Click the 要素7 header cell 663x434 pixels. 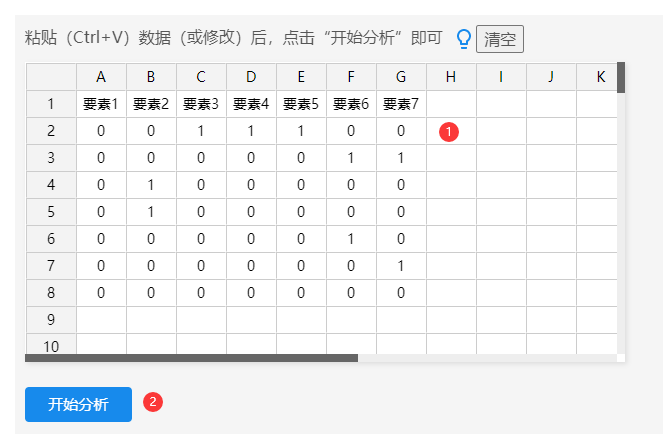point(401,104)
